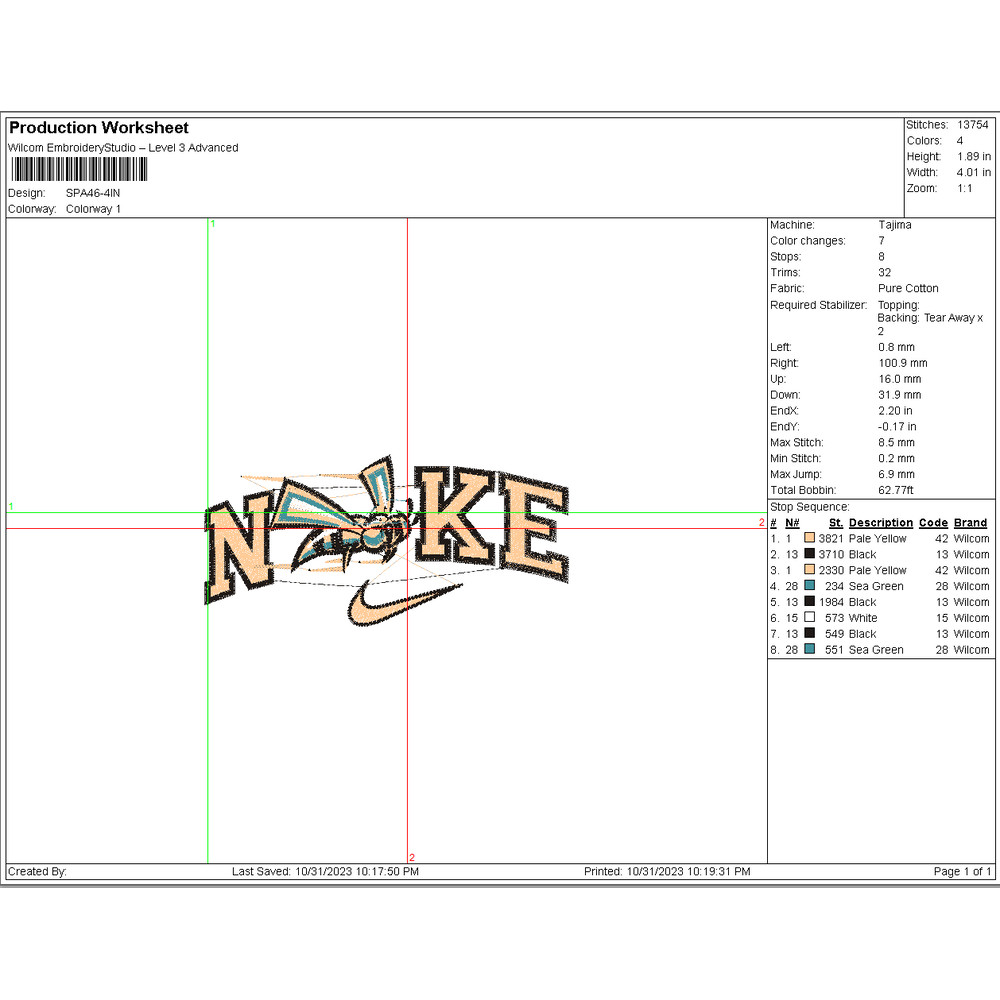The image size is (1000, 1000).
Task: Click the Brand column header
Action: (x=970, y=523)
